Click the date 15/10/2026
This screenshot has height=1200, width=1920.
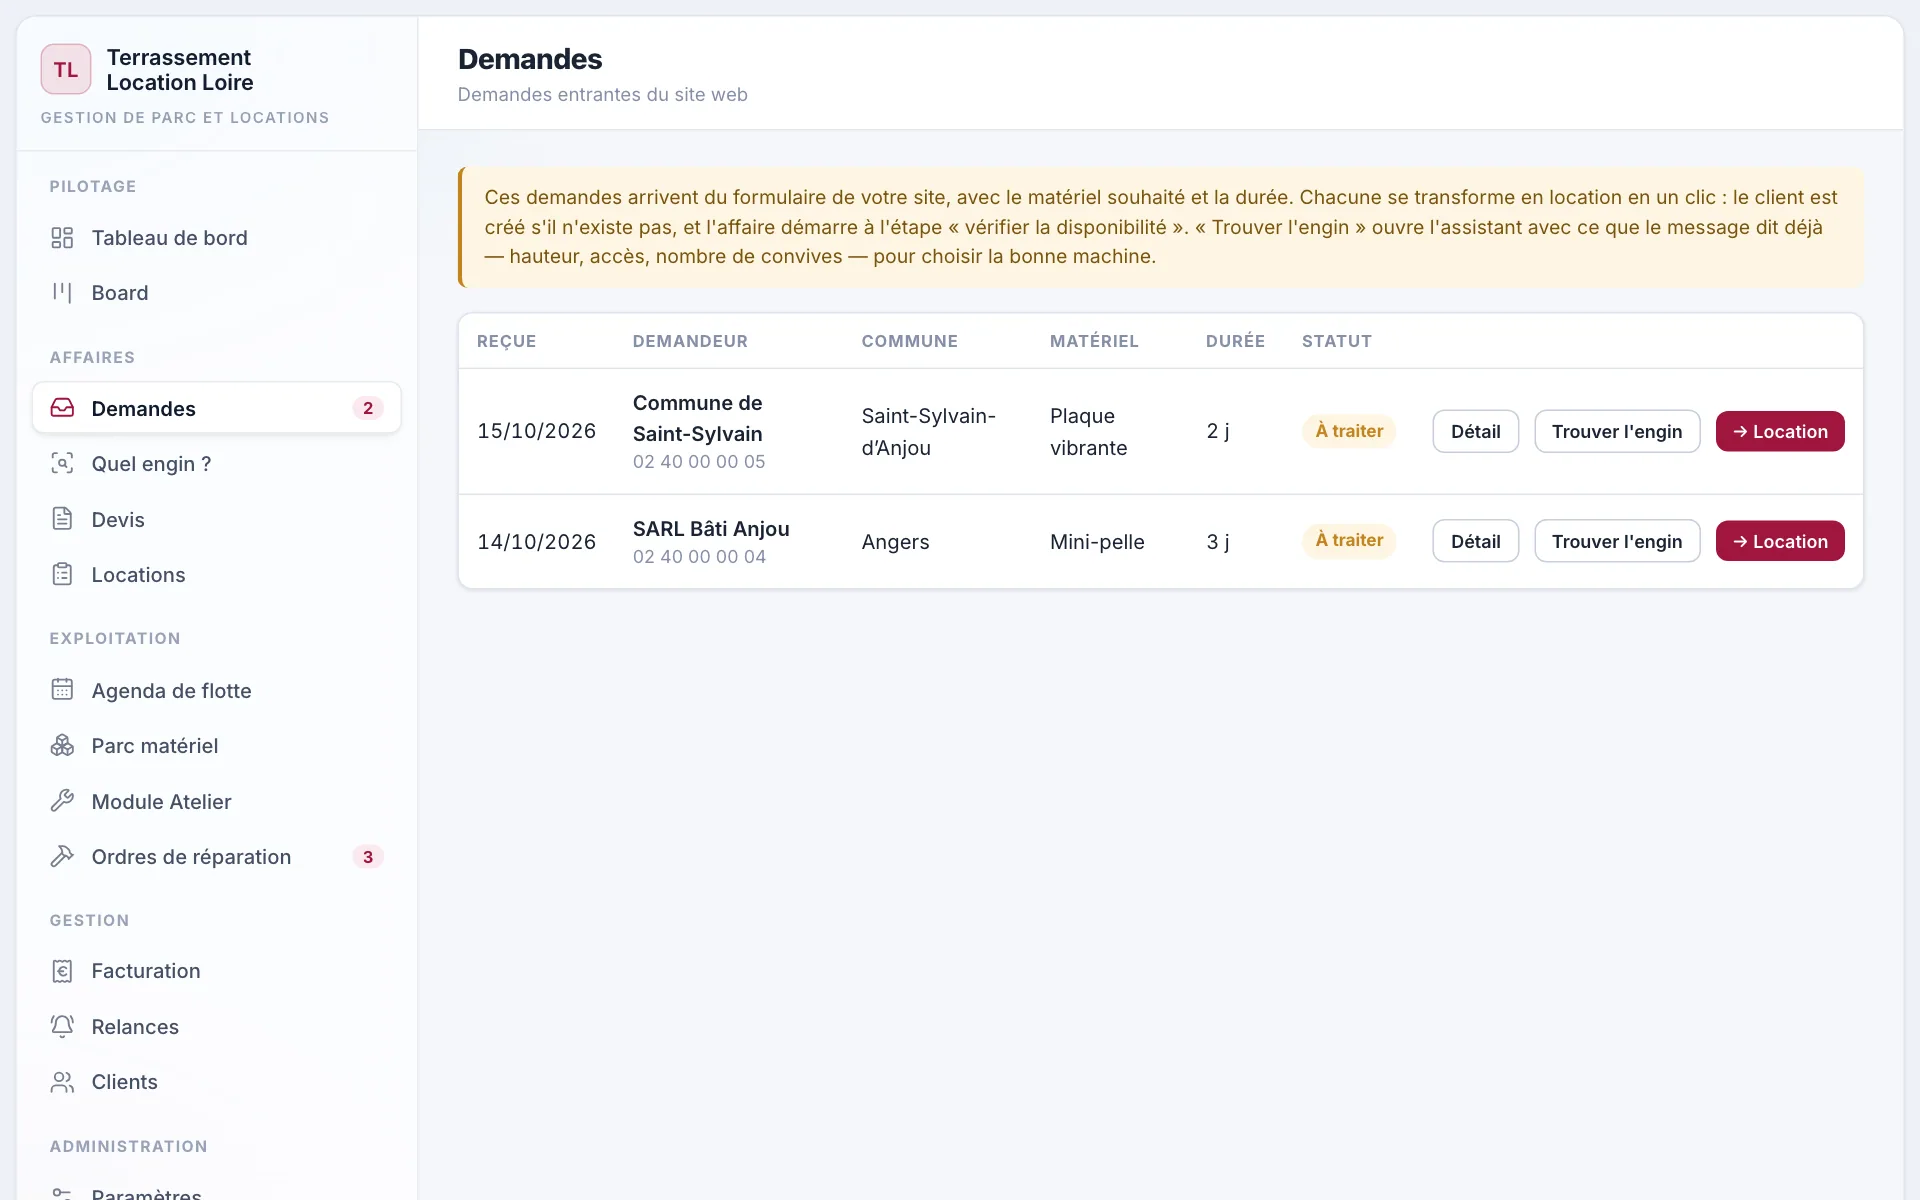click(537, 431)
